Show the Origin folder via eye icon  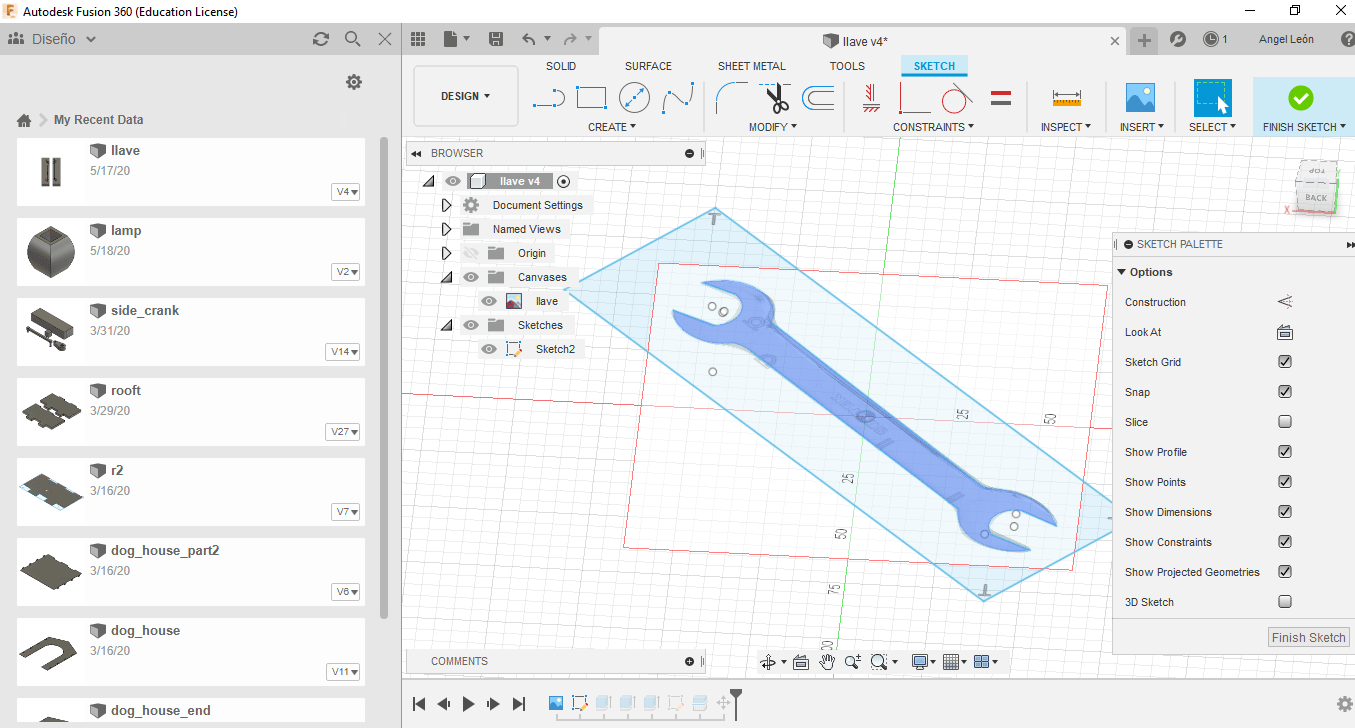(x=471, y=253)
